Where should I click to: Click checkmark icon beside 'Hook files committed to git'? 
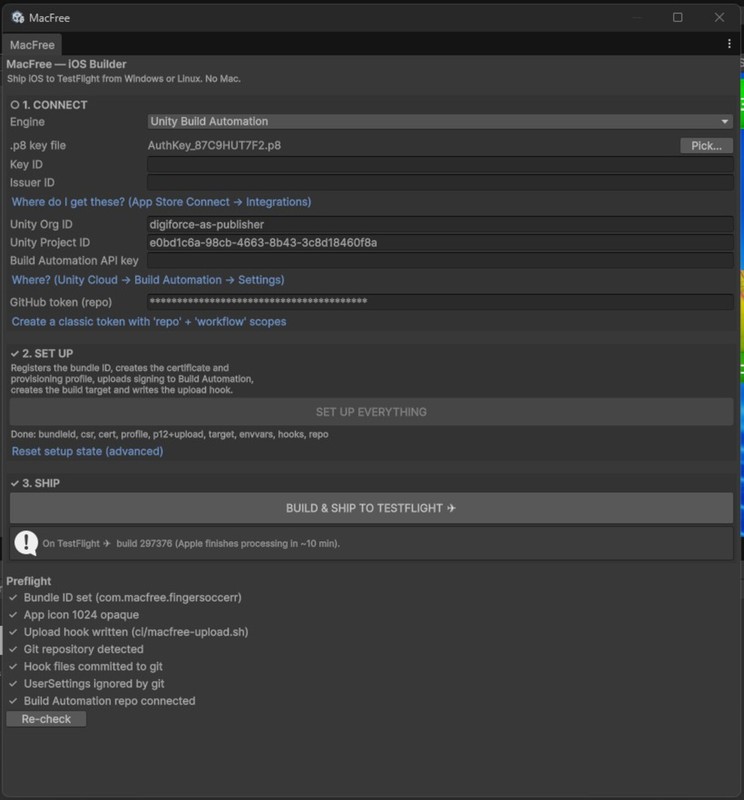pyautogui.click(x=13, y=667)
